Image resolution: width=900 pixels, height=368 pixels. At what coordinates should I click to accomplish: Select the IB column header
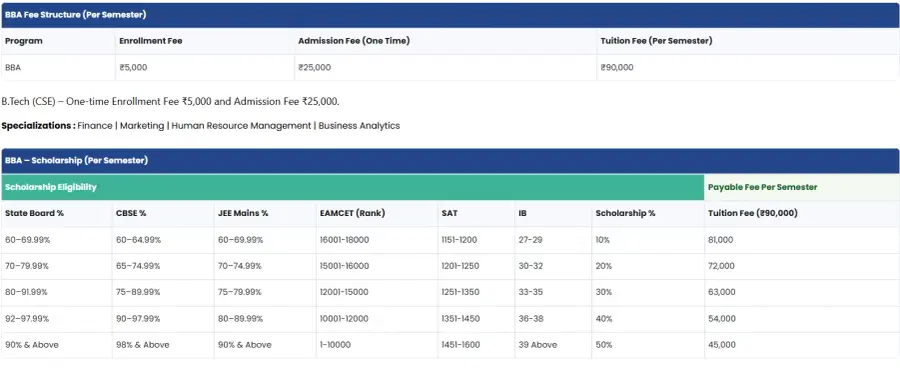553,213
